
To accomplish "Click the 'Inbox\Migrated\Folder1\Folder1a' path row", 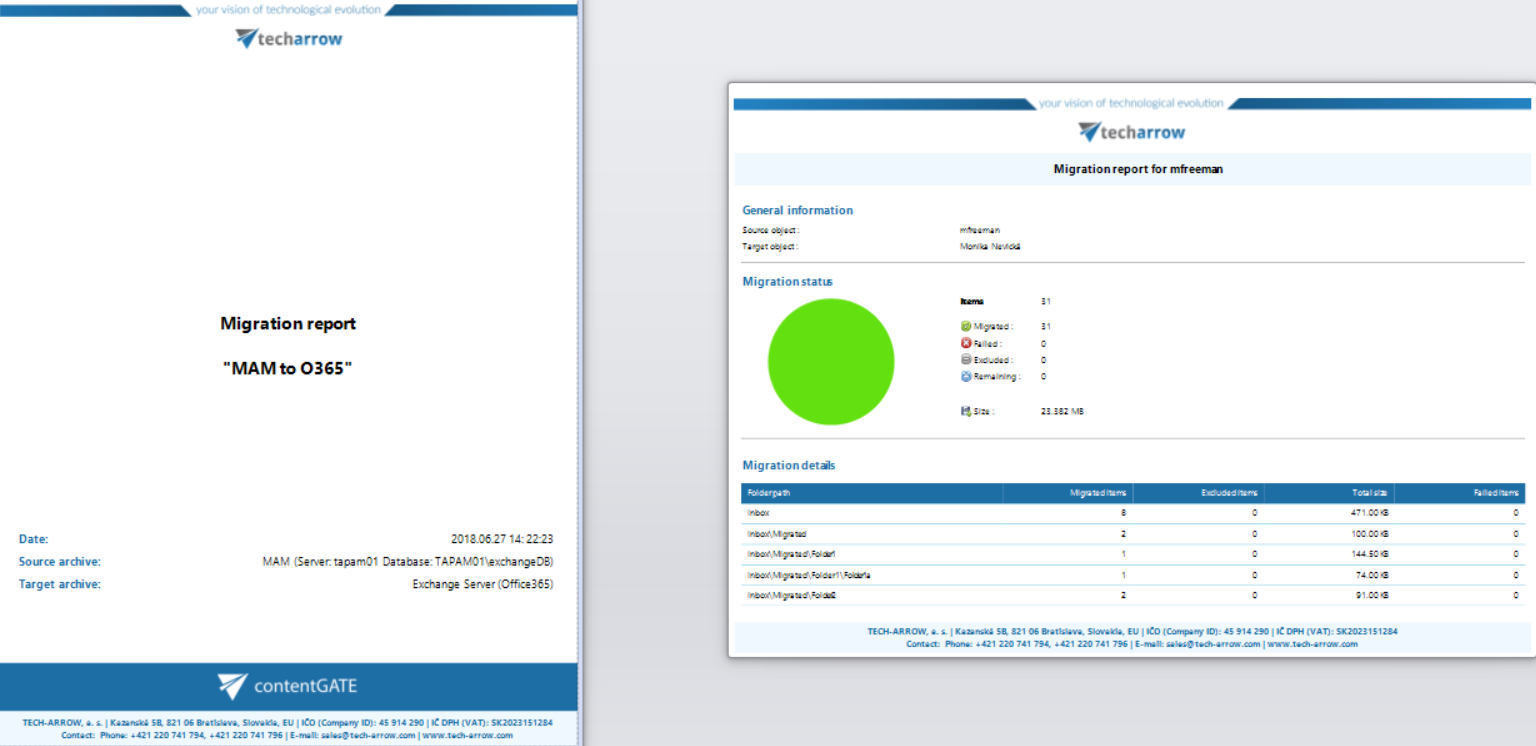I will (x=1133, y=575).
